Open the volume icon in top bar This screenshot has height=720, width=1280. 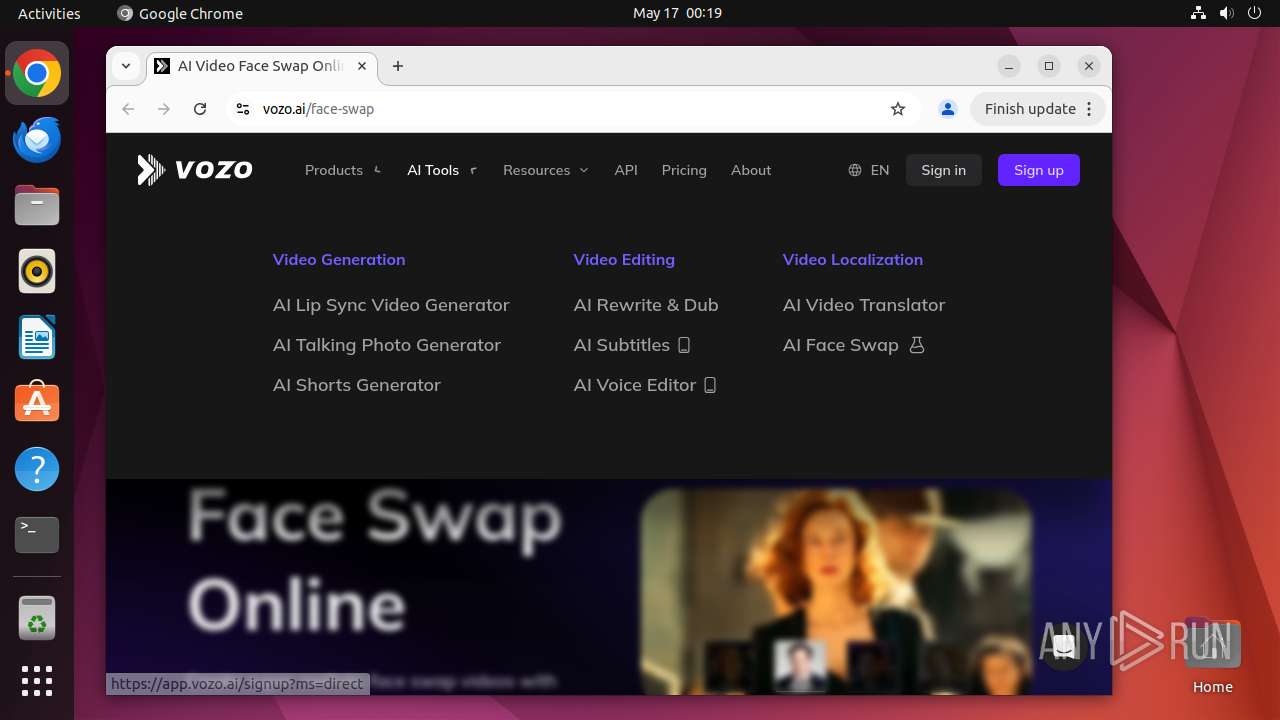click(x=1227, y=13)
